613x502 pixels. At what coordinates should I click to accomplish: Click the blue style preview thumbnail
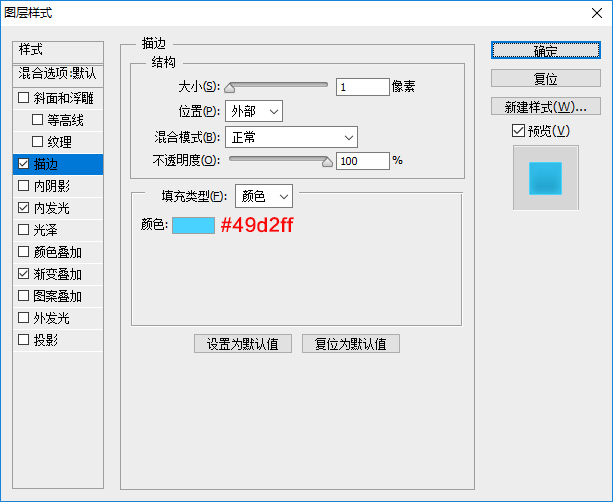pos(545,178)
